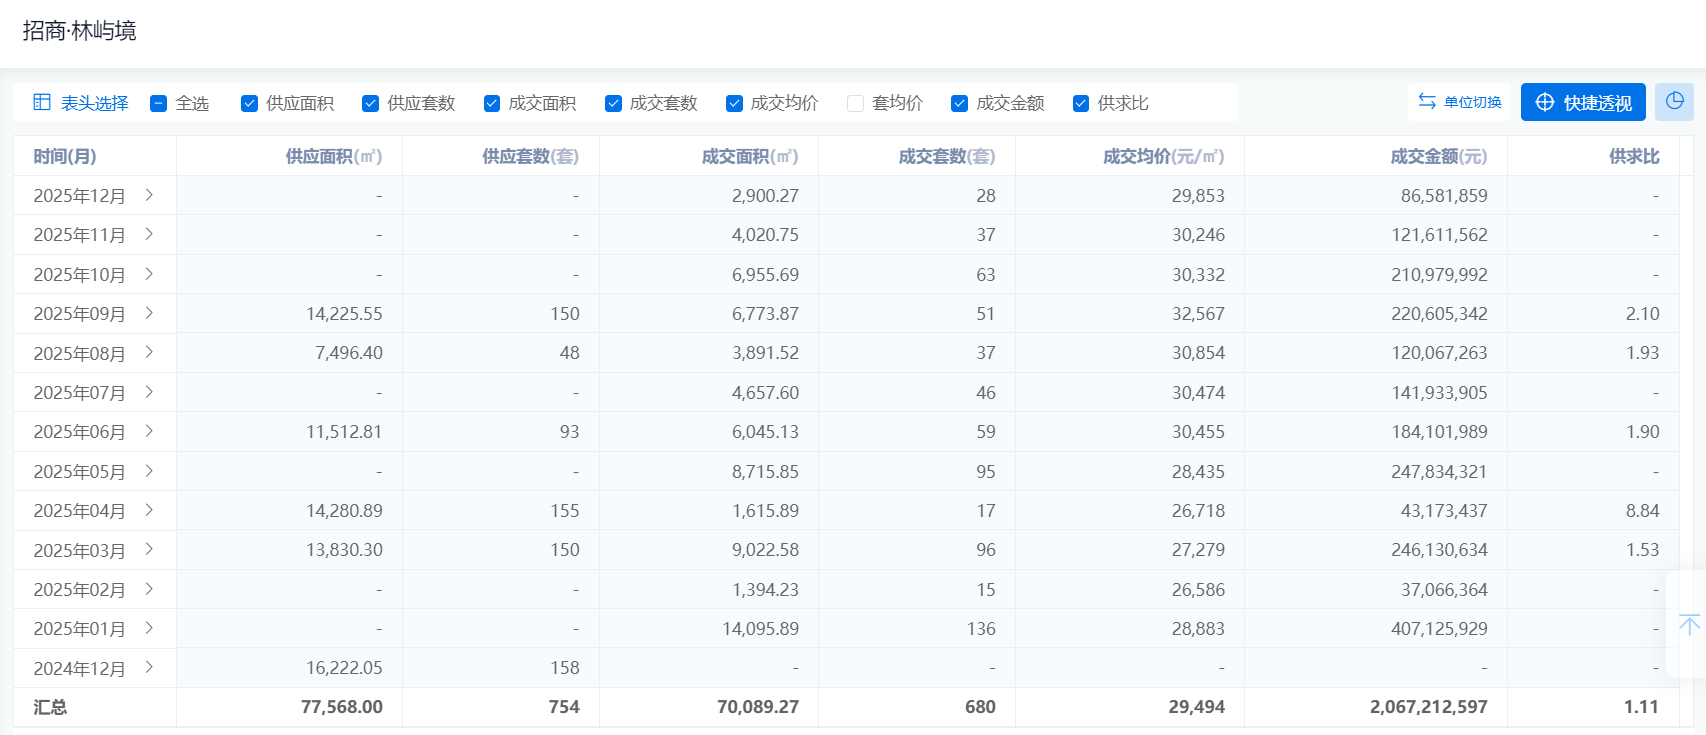
Task: Uncheck the 供求比 column checkbox
Action: [1081, 103]
